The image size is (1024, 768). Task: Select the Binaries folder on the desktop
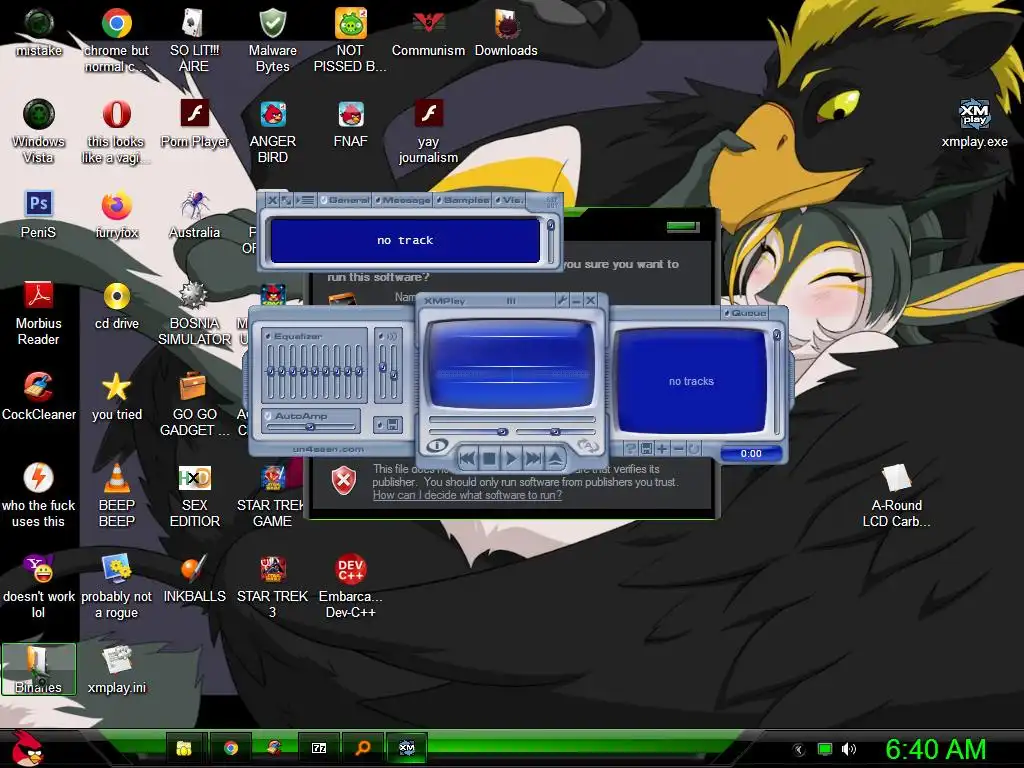(39, 669)
